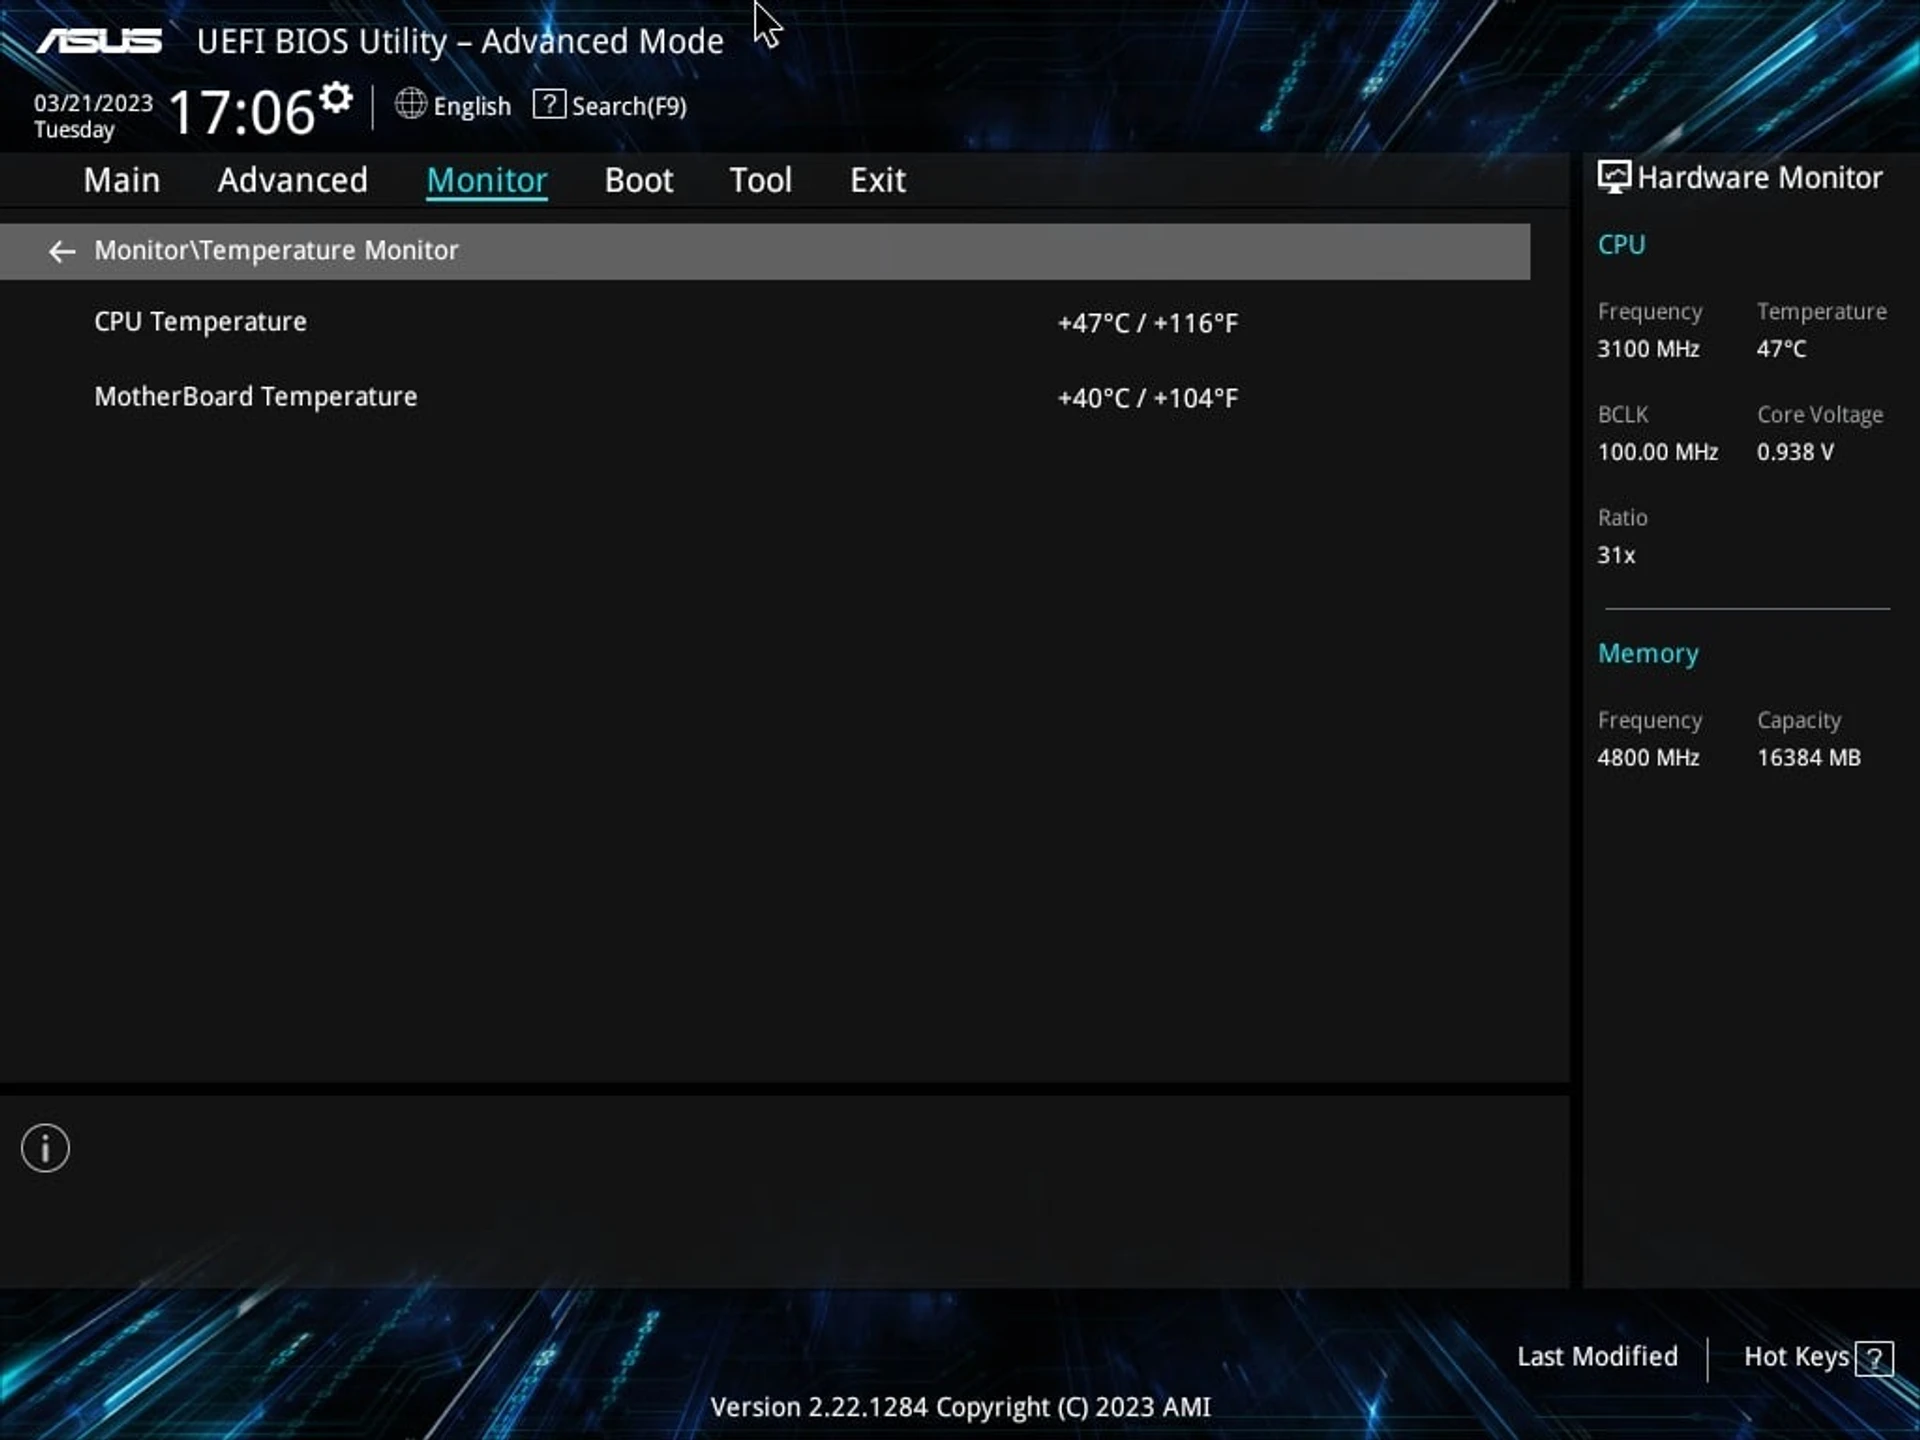
Task: Click the CPU section heading
Action: click(x=1621, y=245)
